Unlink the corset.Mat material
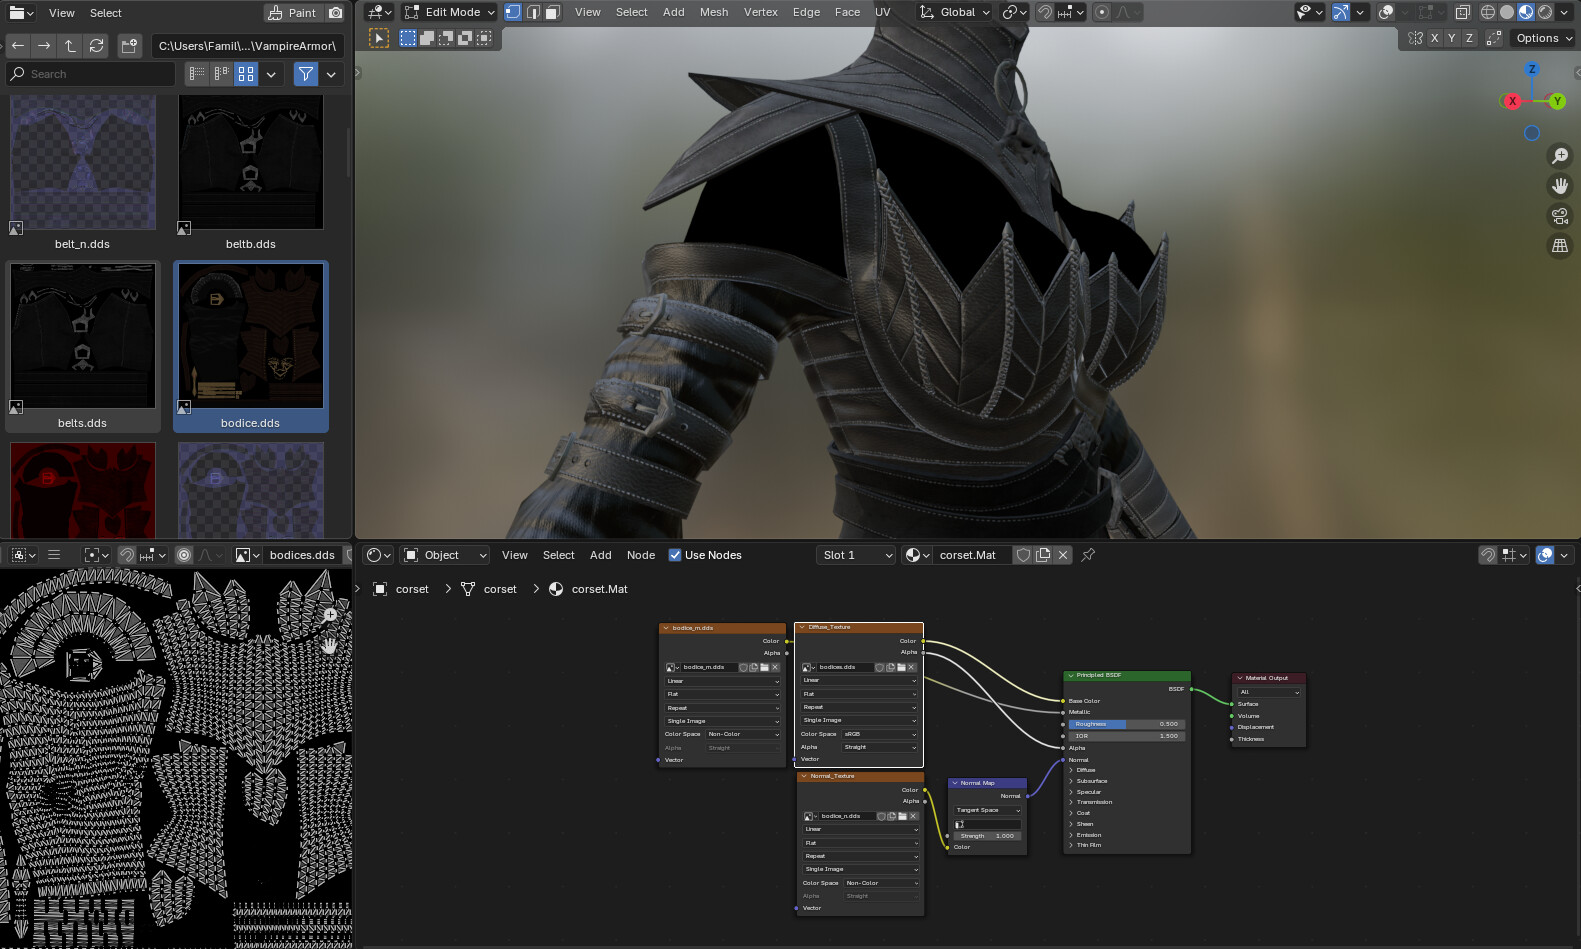 click(1062, 555)
